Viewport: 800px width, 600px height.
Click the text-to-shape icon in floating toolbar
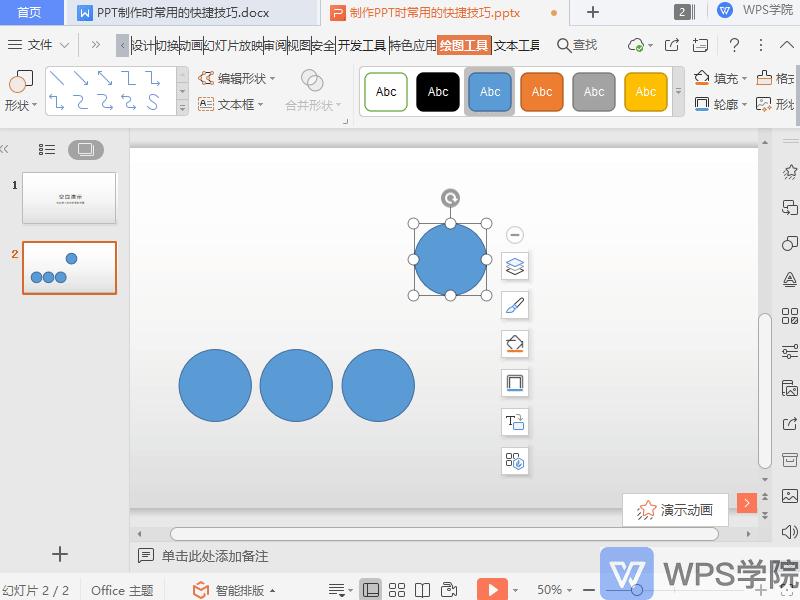pyautogui.click(x=514, y=422)
